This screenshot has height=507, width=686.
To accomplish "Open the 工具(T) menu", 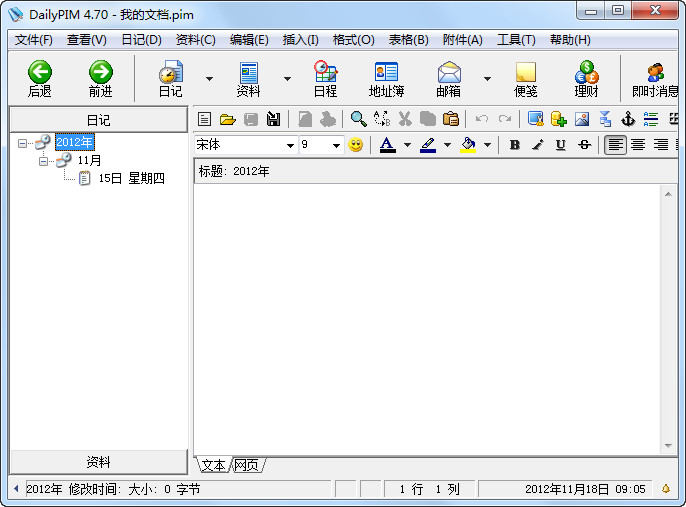I will (x=516, y=40).
